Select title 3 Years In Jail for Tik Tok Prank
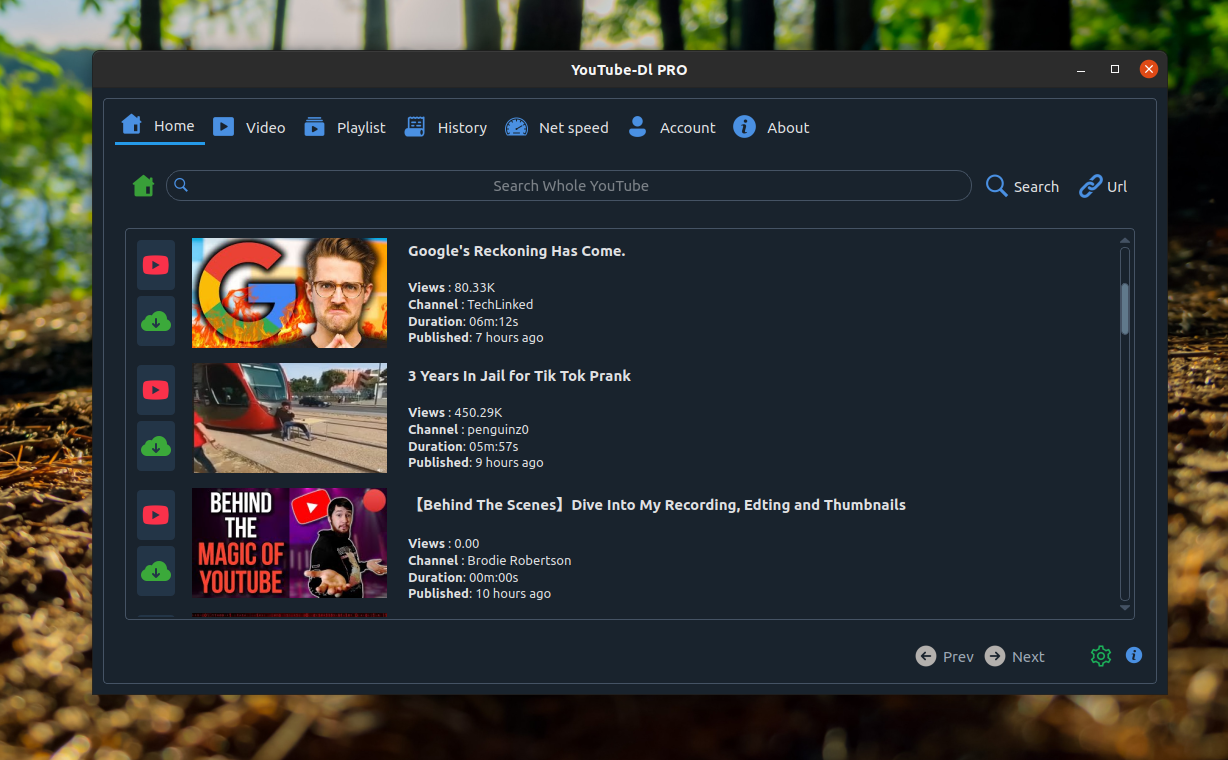Viewport: 1228px width, 760px height. (520, 376)
